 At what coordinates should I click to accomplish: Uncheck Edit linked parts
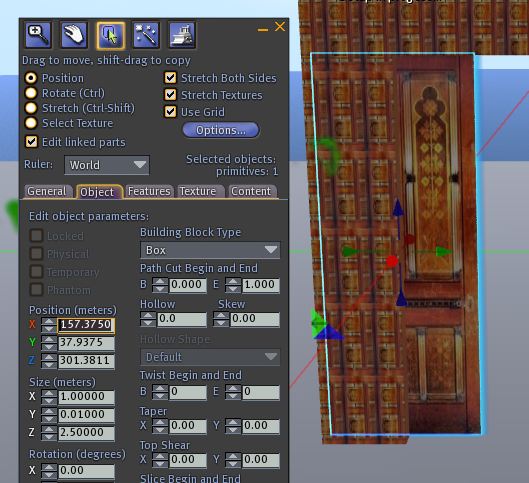tap(31, 142)
